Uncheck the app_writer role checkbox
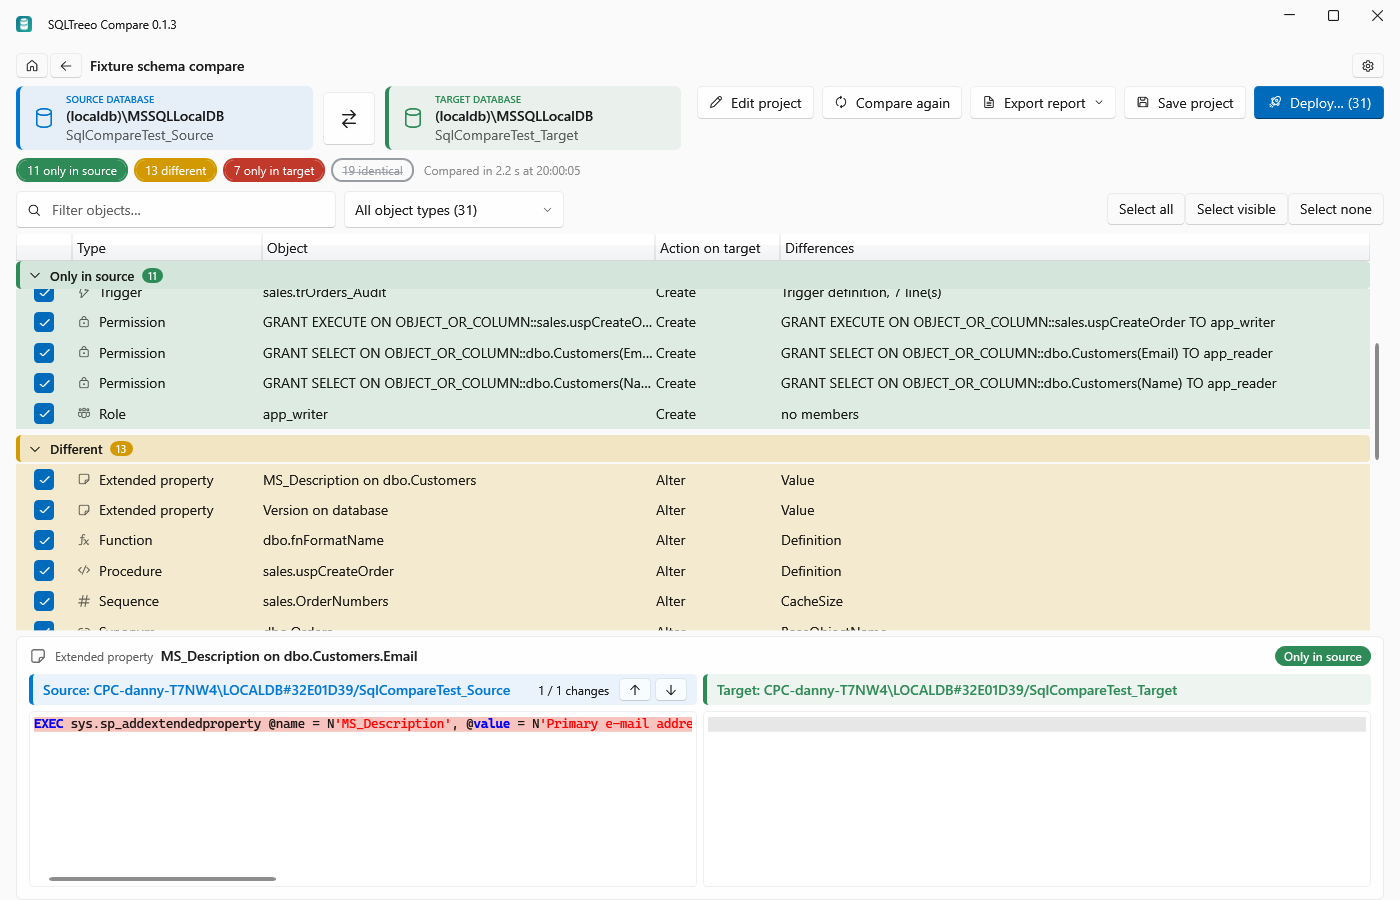The width and height of the screenshot is (1400, 900). click(44, 413)
